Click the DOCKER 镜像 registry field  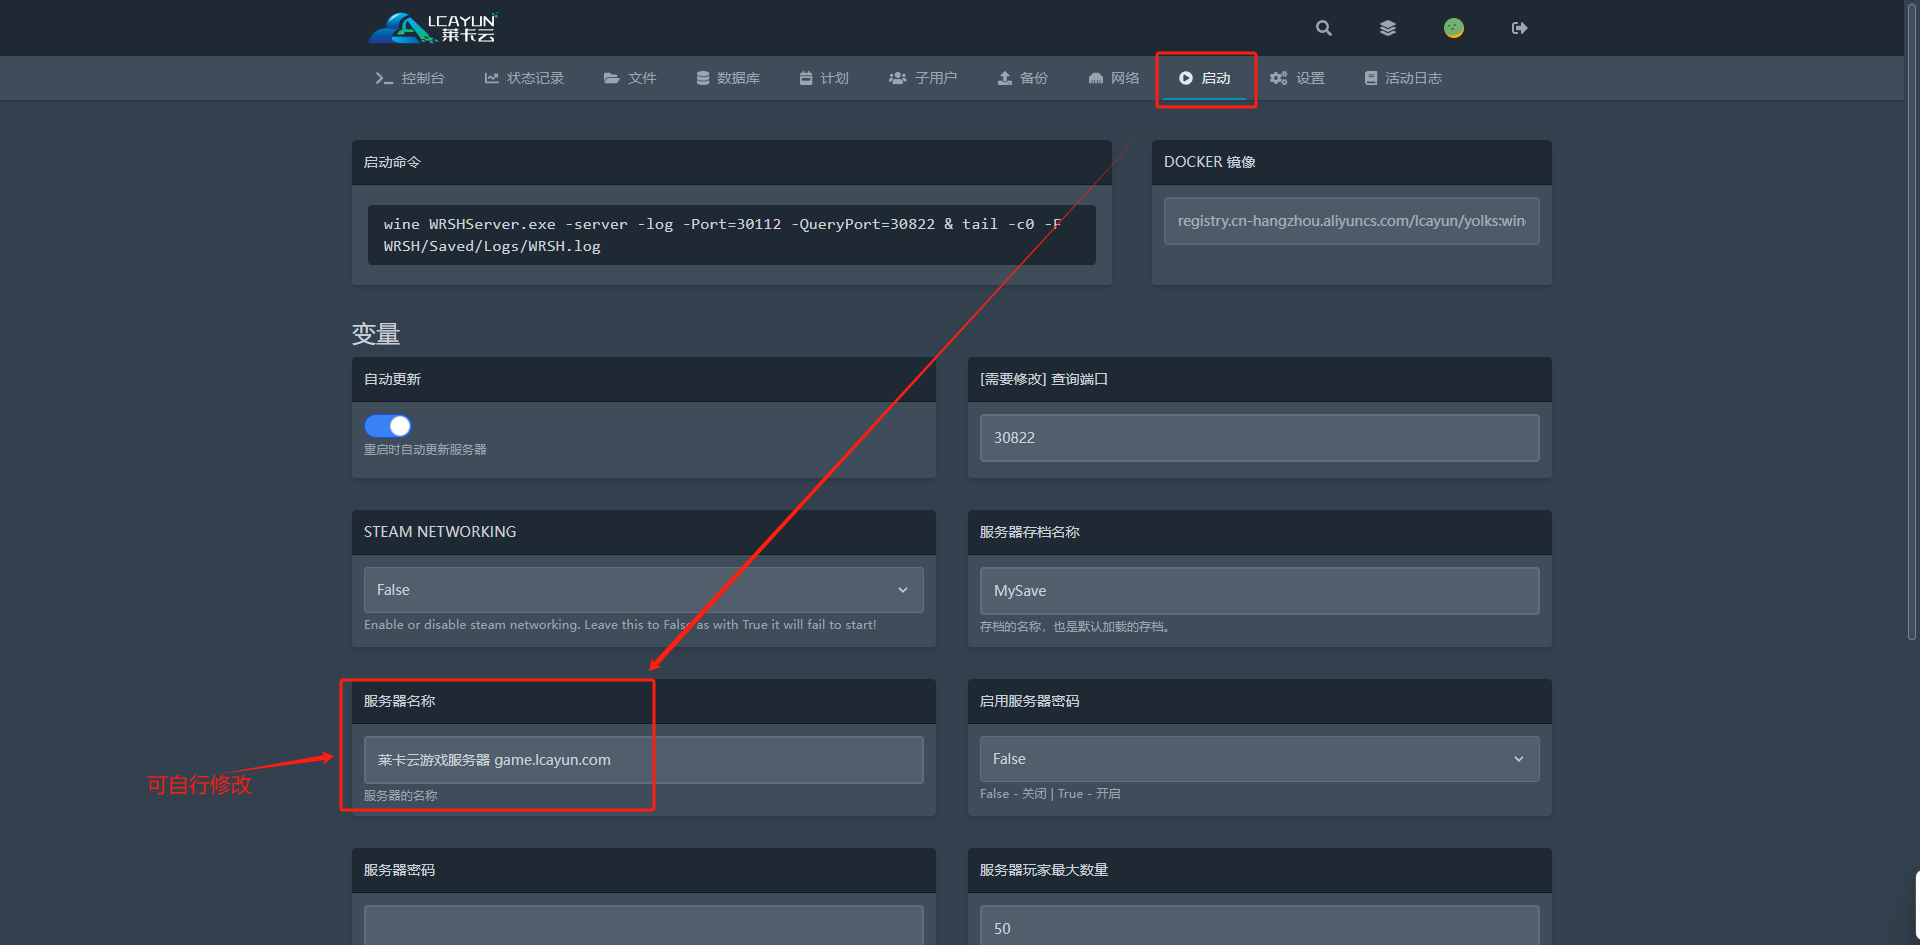click(1351, 221)
